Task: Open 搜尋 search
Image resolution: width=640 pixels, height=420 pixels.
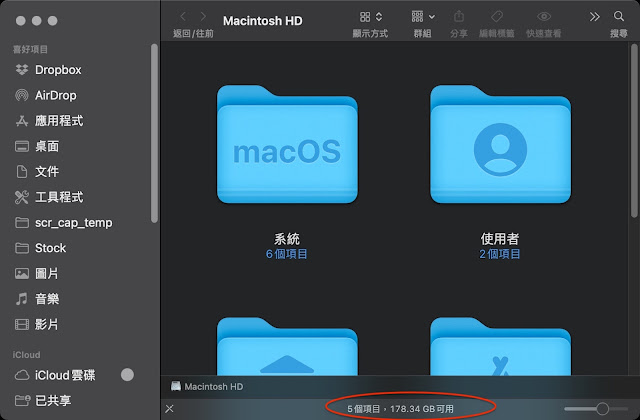Action: (619, 16)
